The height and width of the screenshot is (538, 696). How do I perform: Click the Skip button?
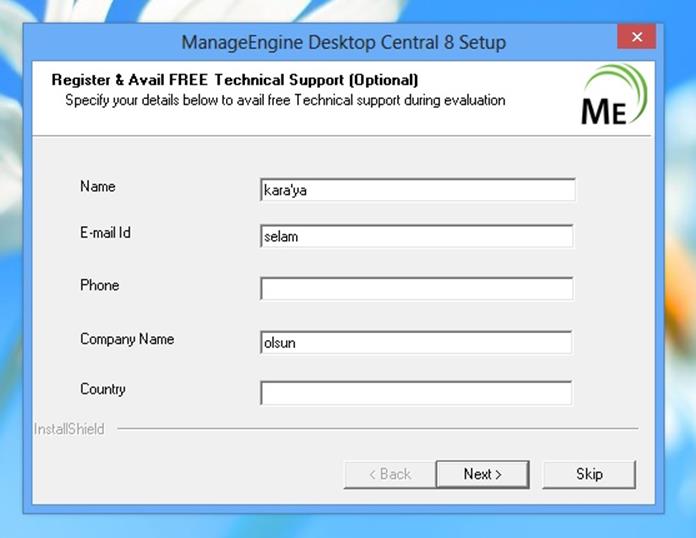[589, 474]
